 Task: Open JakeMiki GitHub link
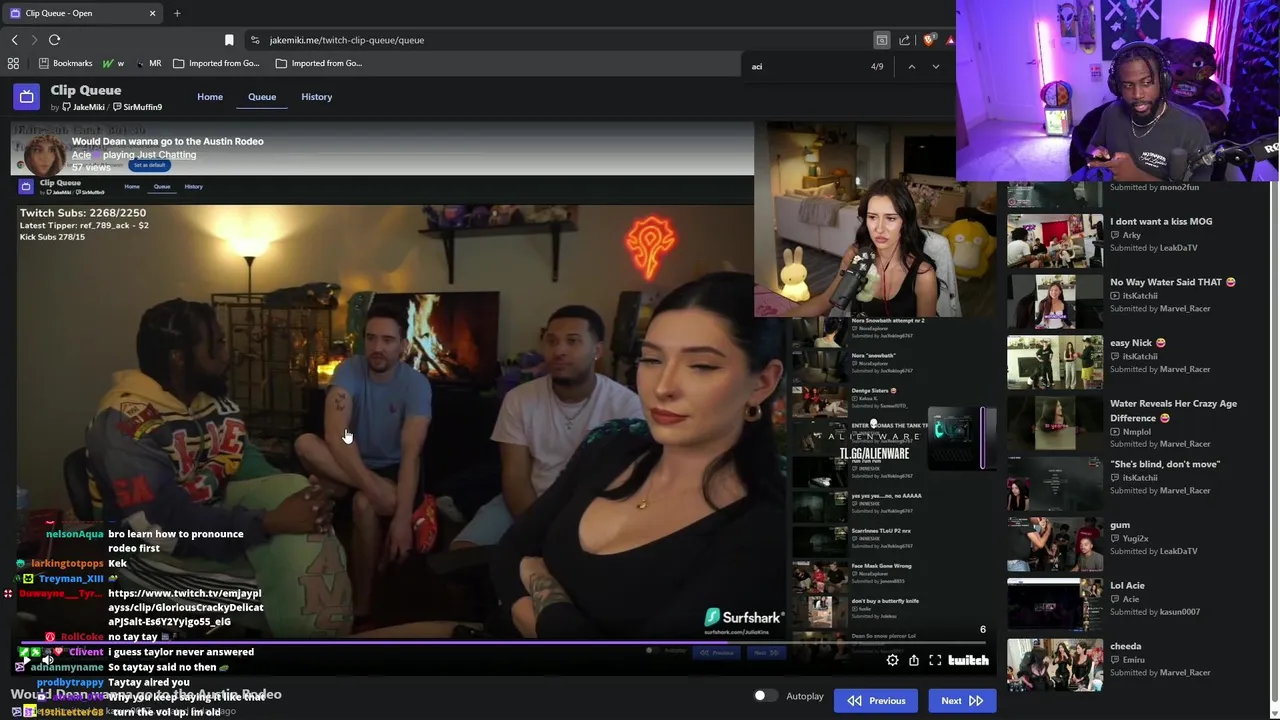[x=83, y=107]
